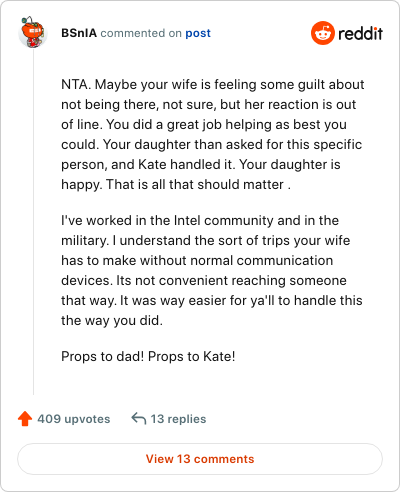The width and height of the screenshot is (400, 492).
Task: Click the word "military." in the comment
Action: tap(85, 240)
